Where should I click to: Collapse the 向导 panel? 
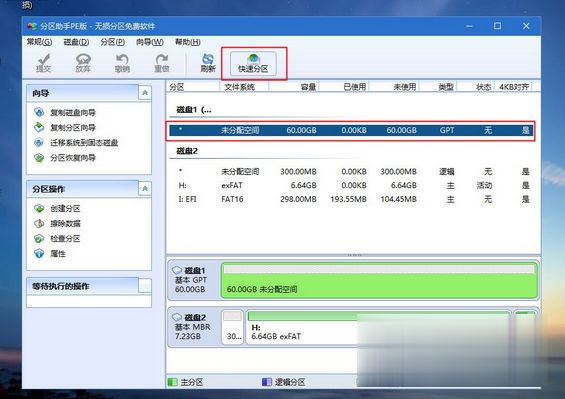pos(145,93)
